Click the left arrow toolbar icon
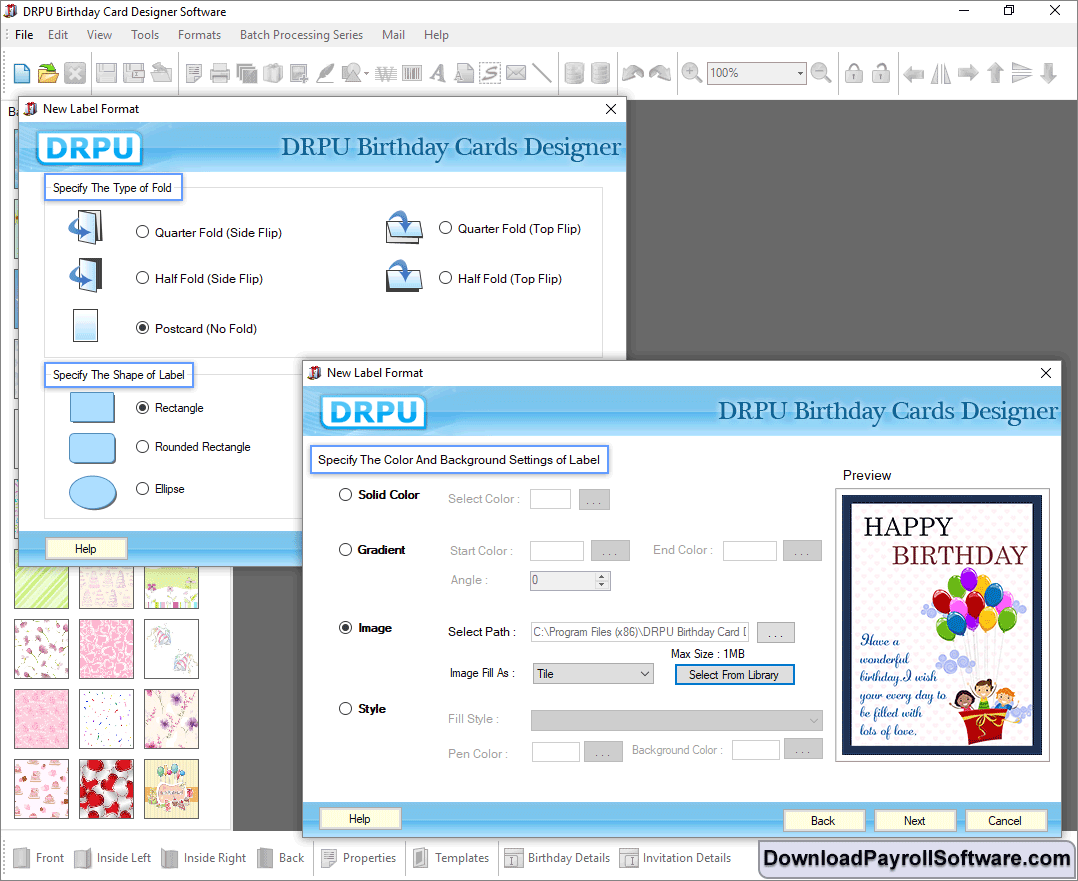Viewport: 1078px width, 881px height. click(x=913, y=73)
